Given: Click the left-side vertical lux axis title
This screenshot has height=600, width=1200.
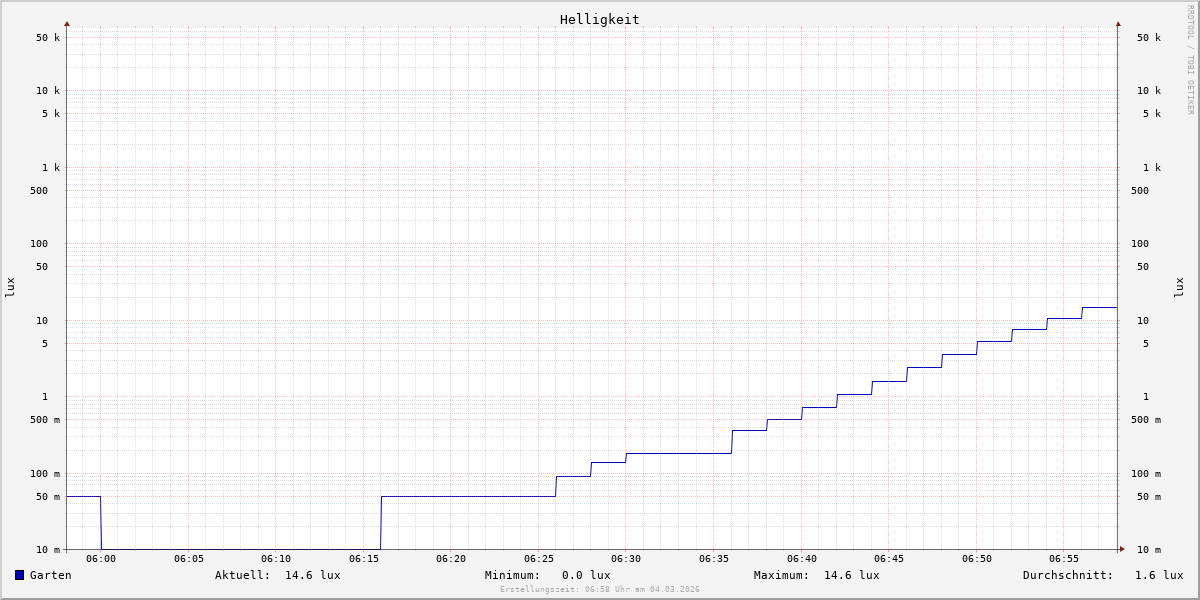Looking at the screenshot, I should (x=10, y=287).
